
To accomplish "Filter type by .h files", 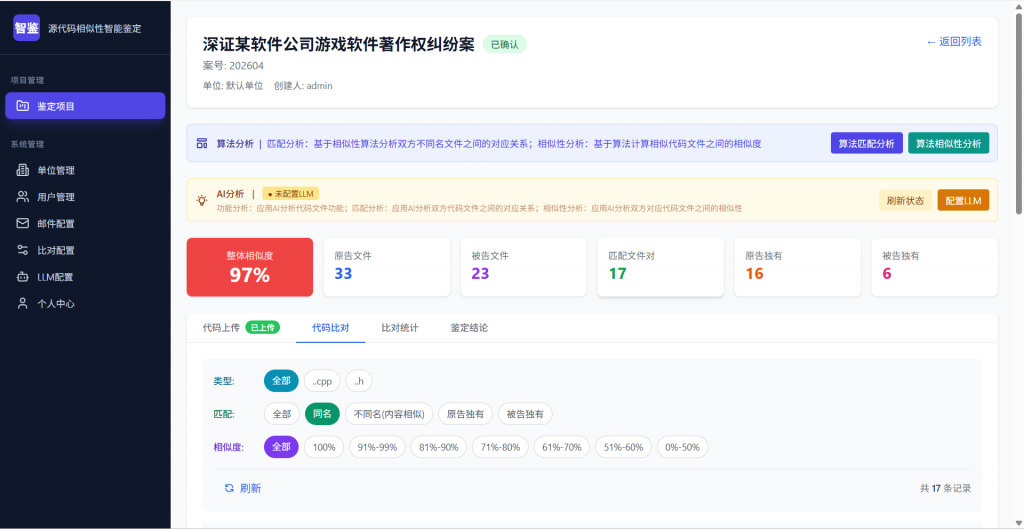I will [359, 381].
